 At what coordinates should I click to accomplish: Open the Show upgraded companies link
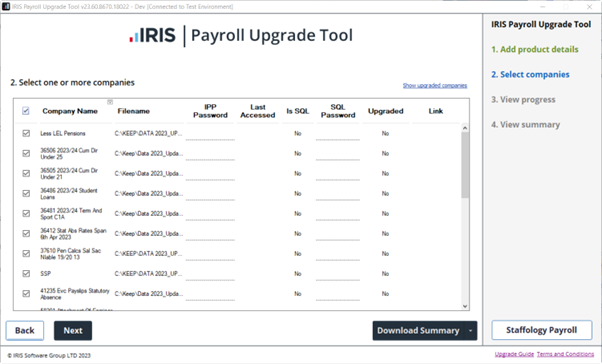point(435,85)
